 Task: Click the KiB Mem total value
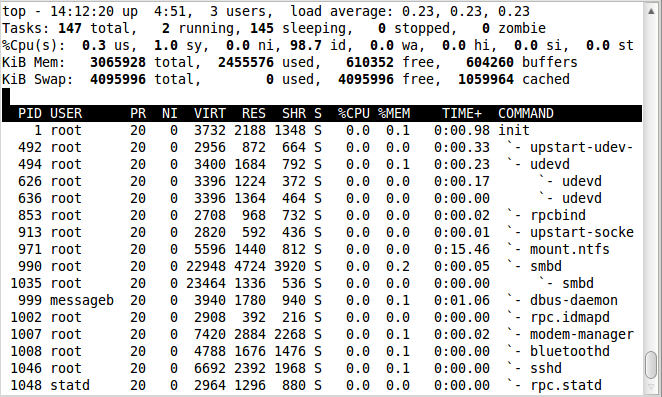tap(118, 63)
